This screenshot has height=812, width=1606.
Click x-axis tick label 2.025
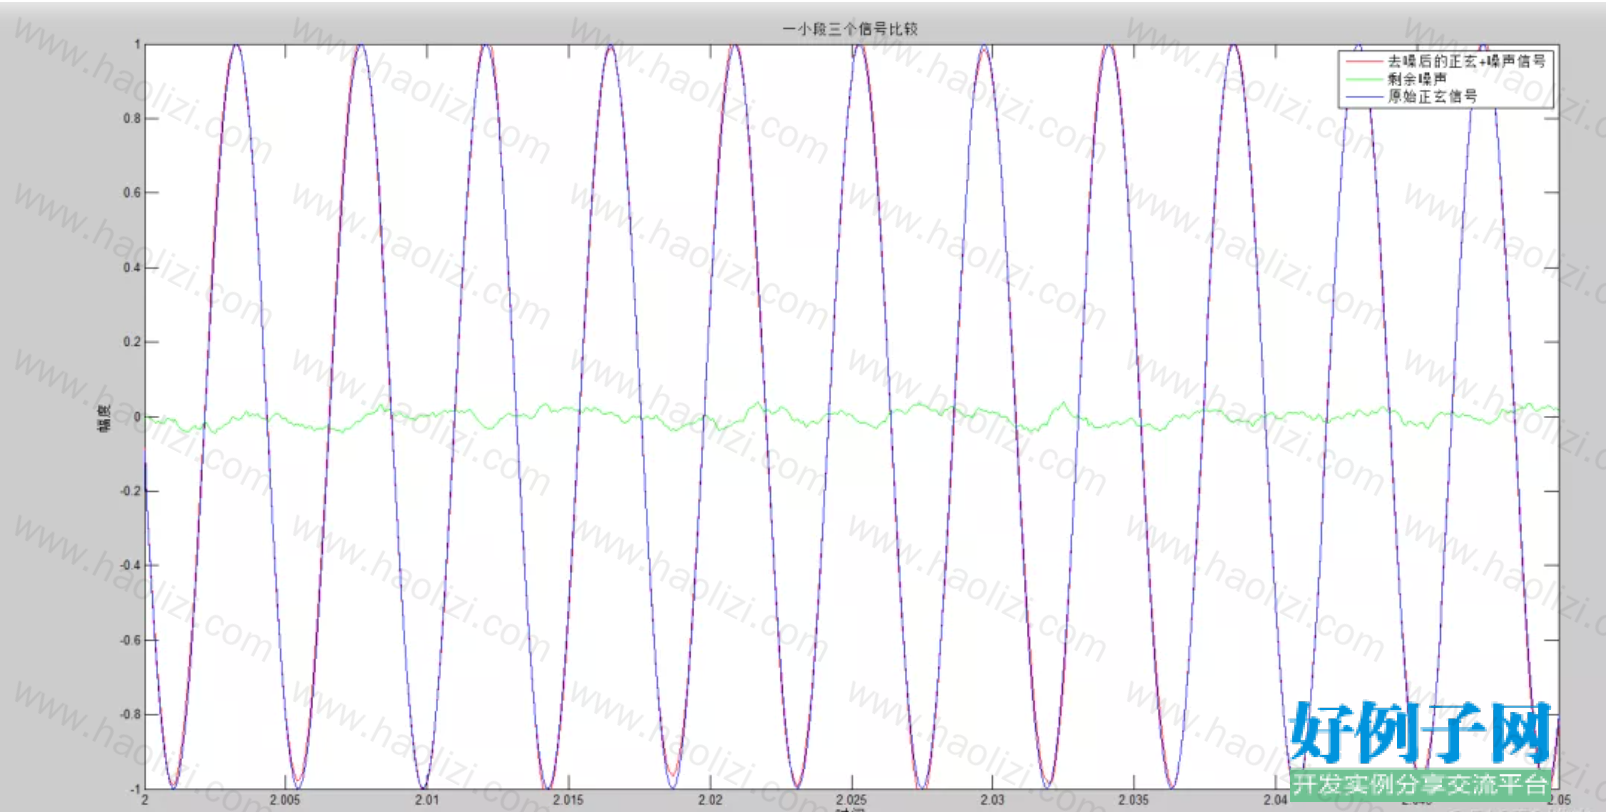(x=851, y=800)
